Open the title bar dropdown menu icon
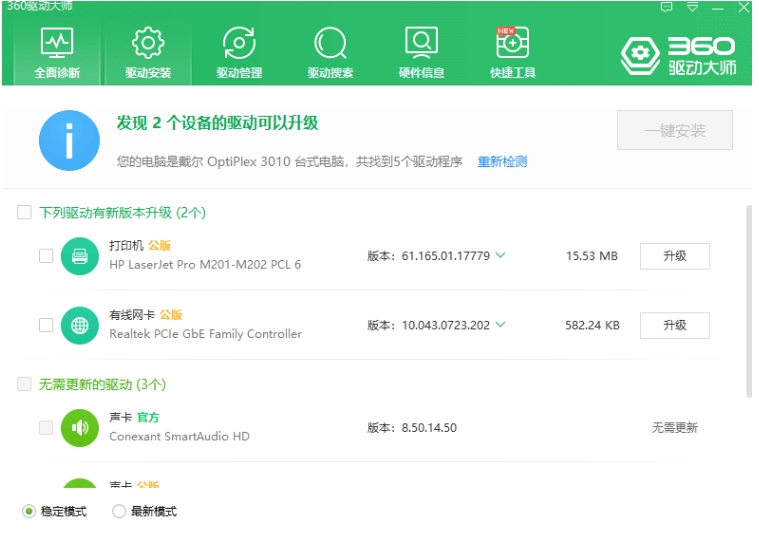 pos(693,7)
